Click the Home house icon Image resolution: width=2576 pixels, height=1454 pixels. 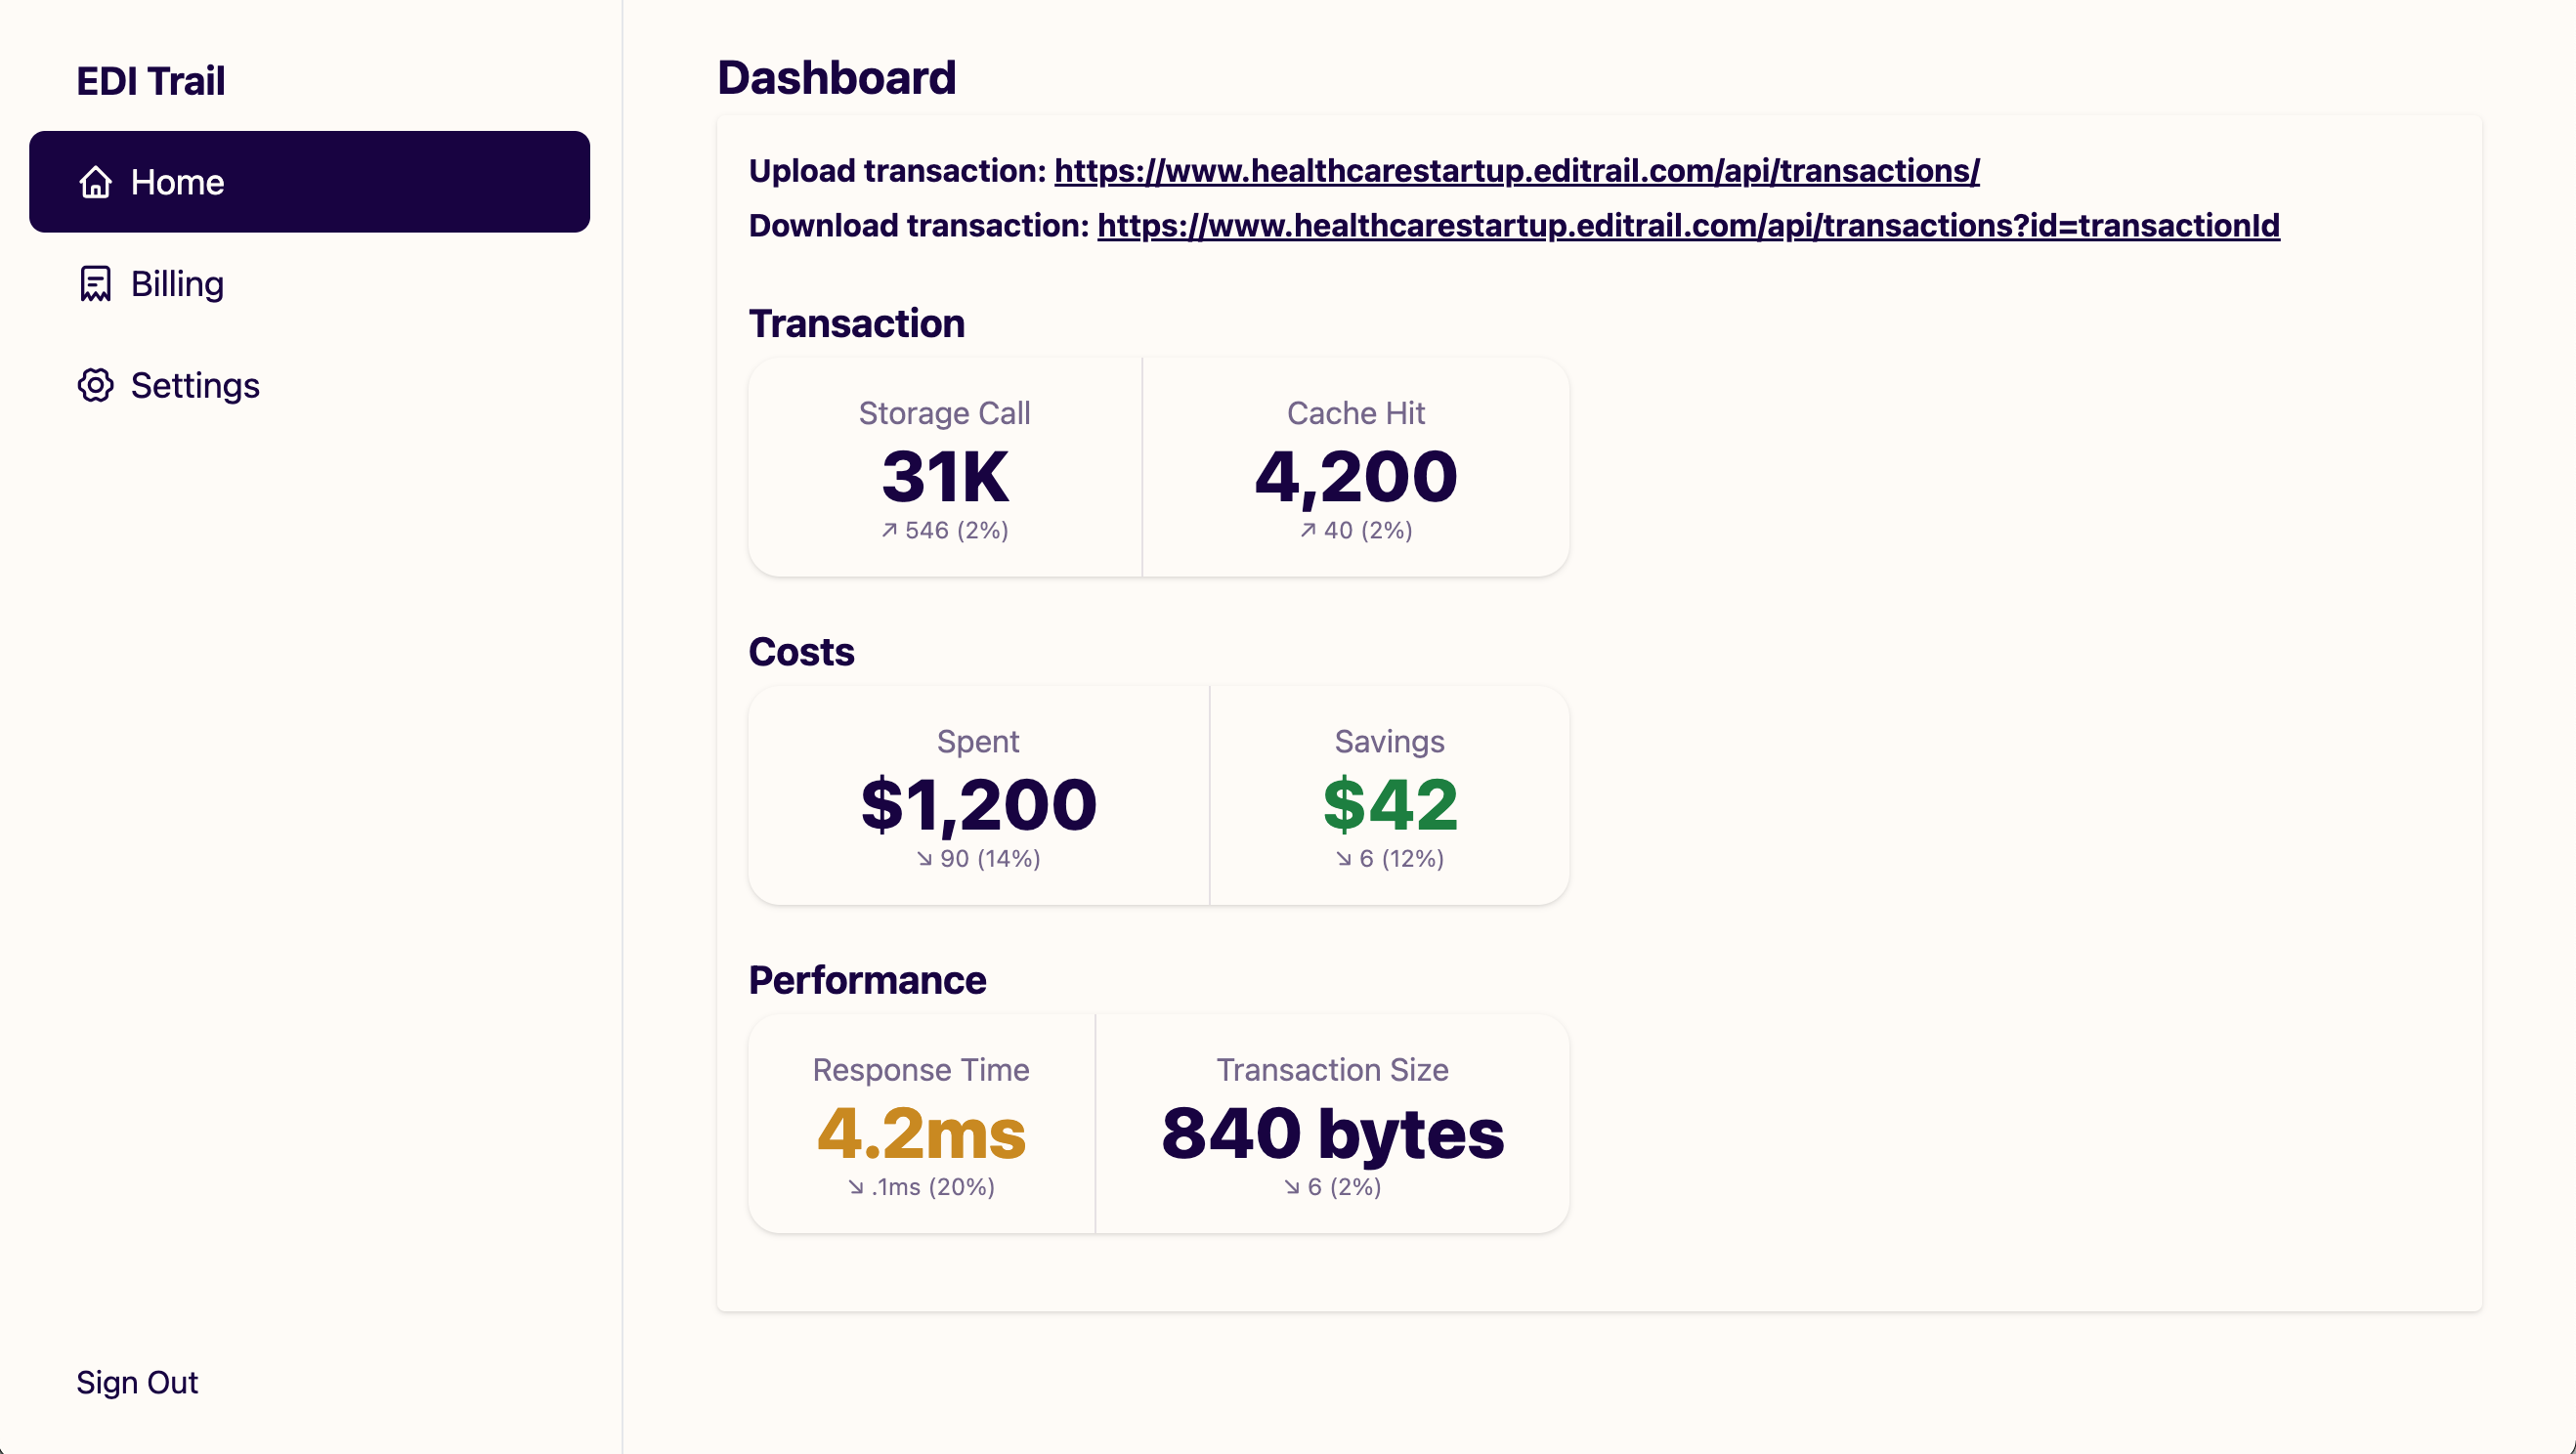[x=95, y=182]
